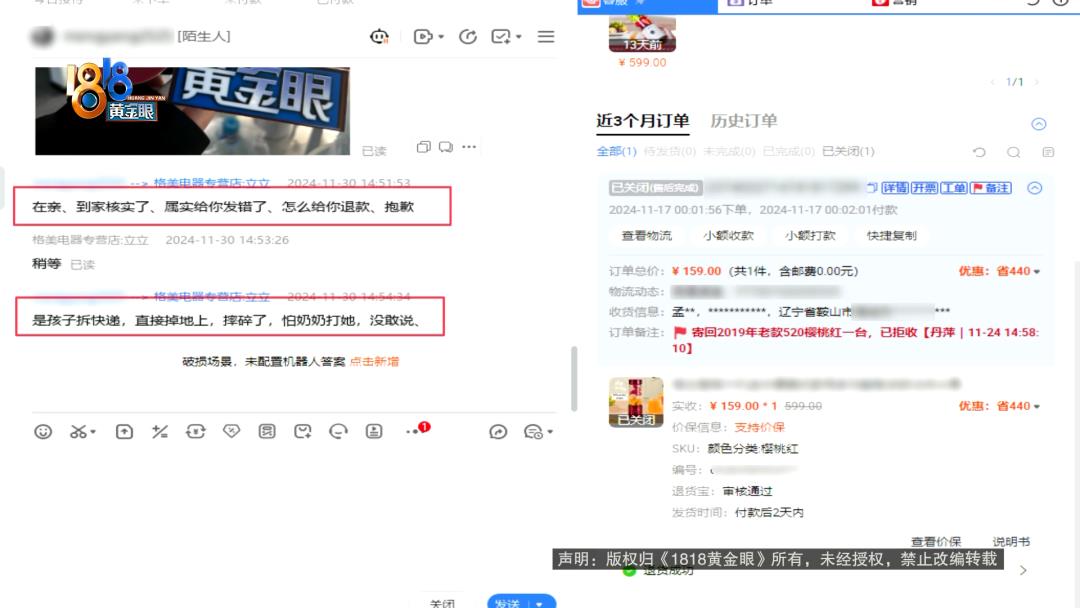Click the shopping bag recommend icon in toolbar
Viewport: 1080px width, 608px height.
coord(303,432)
